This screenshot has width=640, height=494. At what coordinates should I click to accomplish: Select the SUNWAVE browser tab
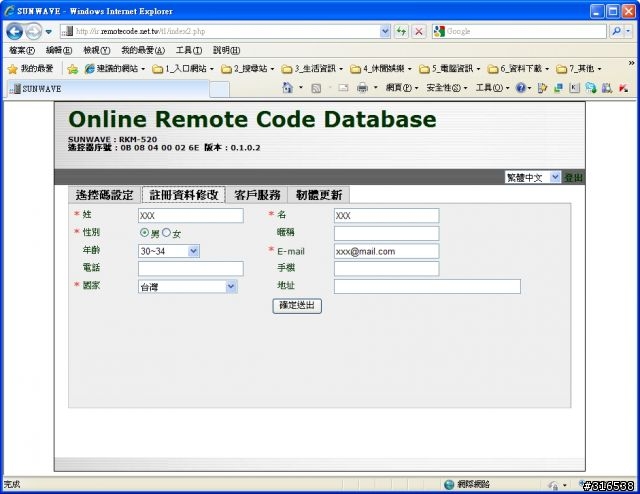(108, 89)
